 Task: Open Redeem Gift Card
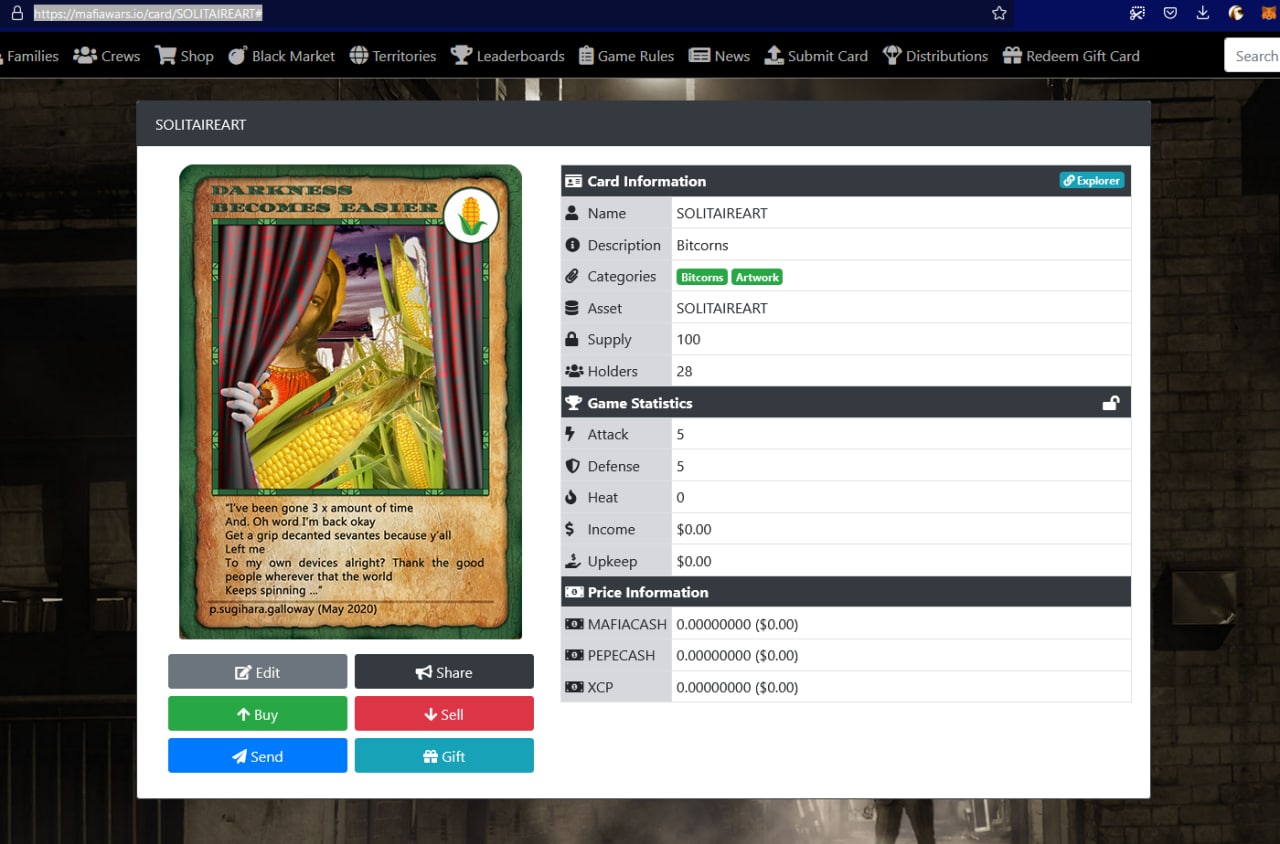pos(1071,56)
